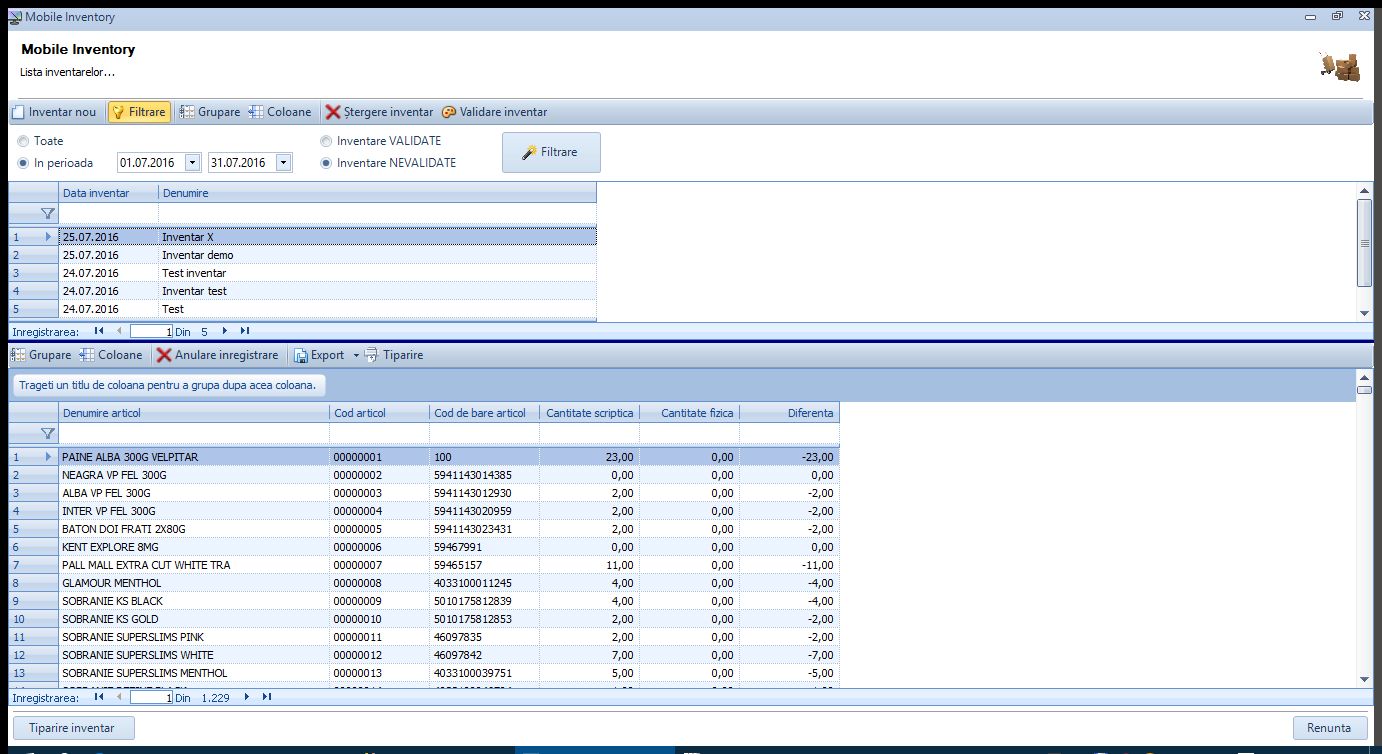The height and width of the screenshot is (754, 1382).
Task: Click Grupare in the top toolbar
Action: pyautogui.click(x=210, y=112)
